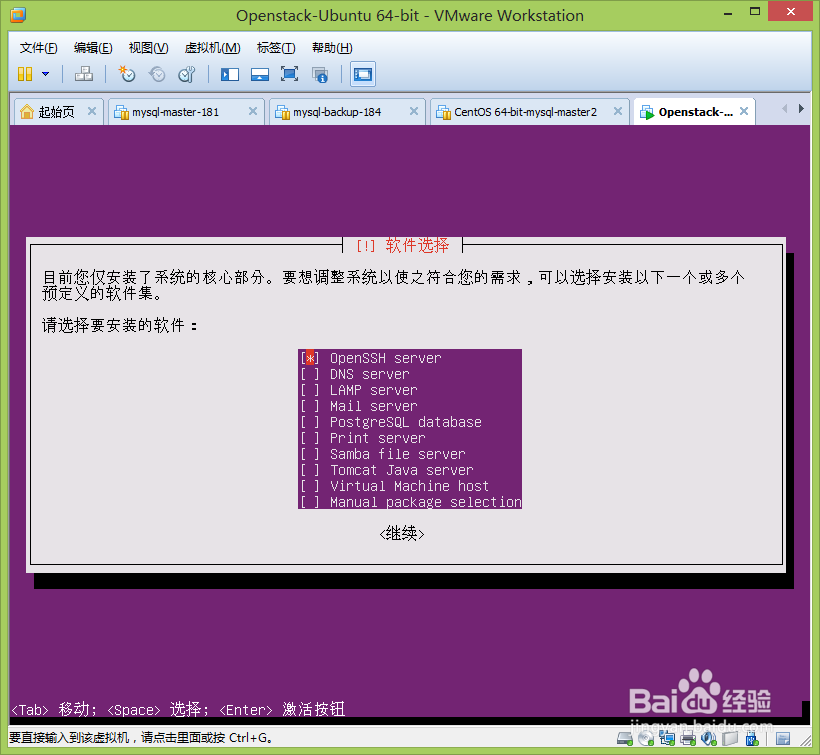Take a snapshot of the virtual machine
The height and width of the screenshot is (755, 820).
(x=127, y=74)
